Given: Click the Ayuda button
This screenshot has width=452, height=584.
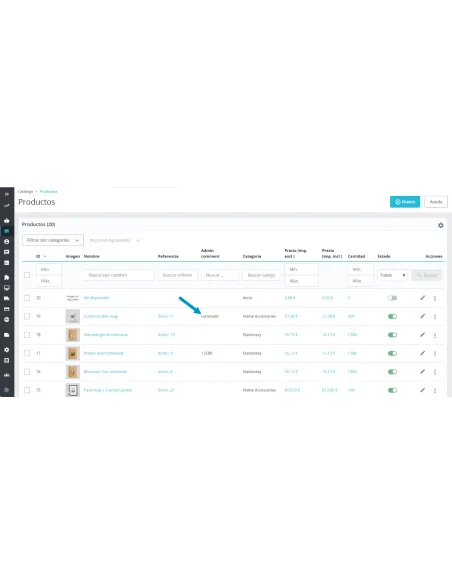Looking at the screenshot, I should pos(436,202).
